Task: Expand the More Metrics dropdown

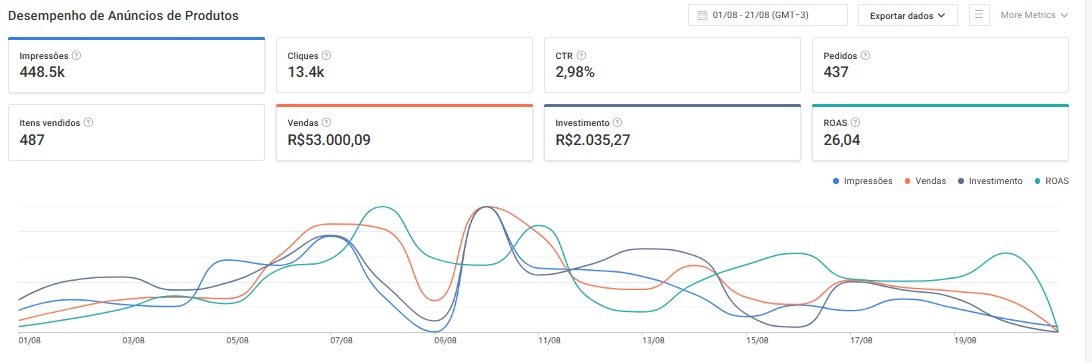Action: (1034, 15)
